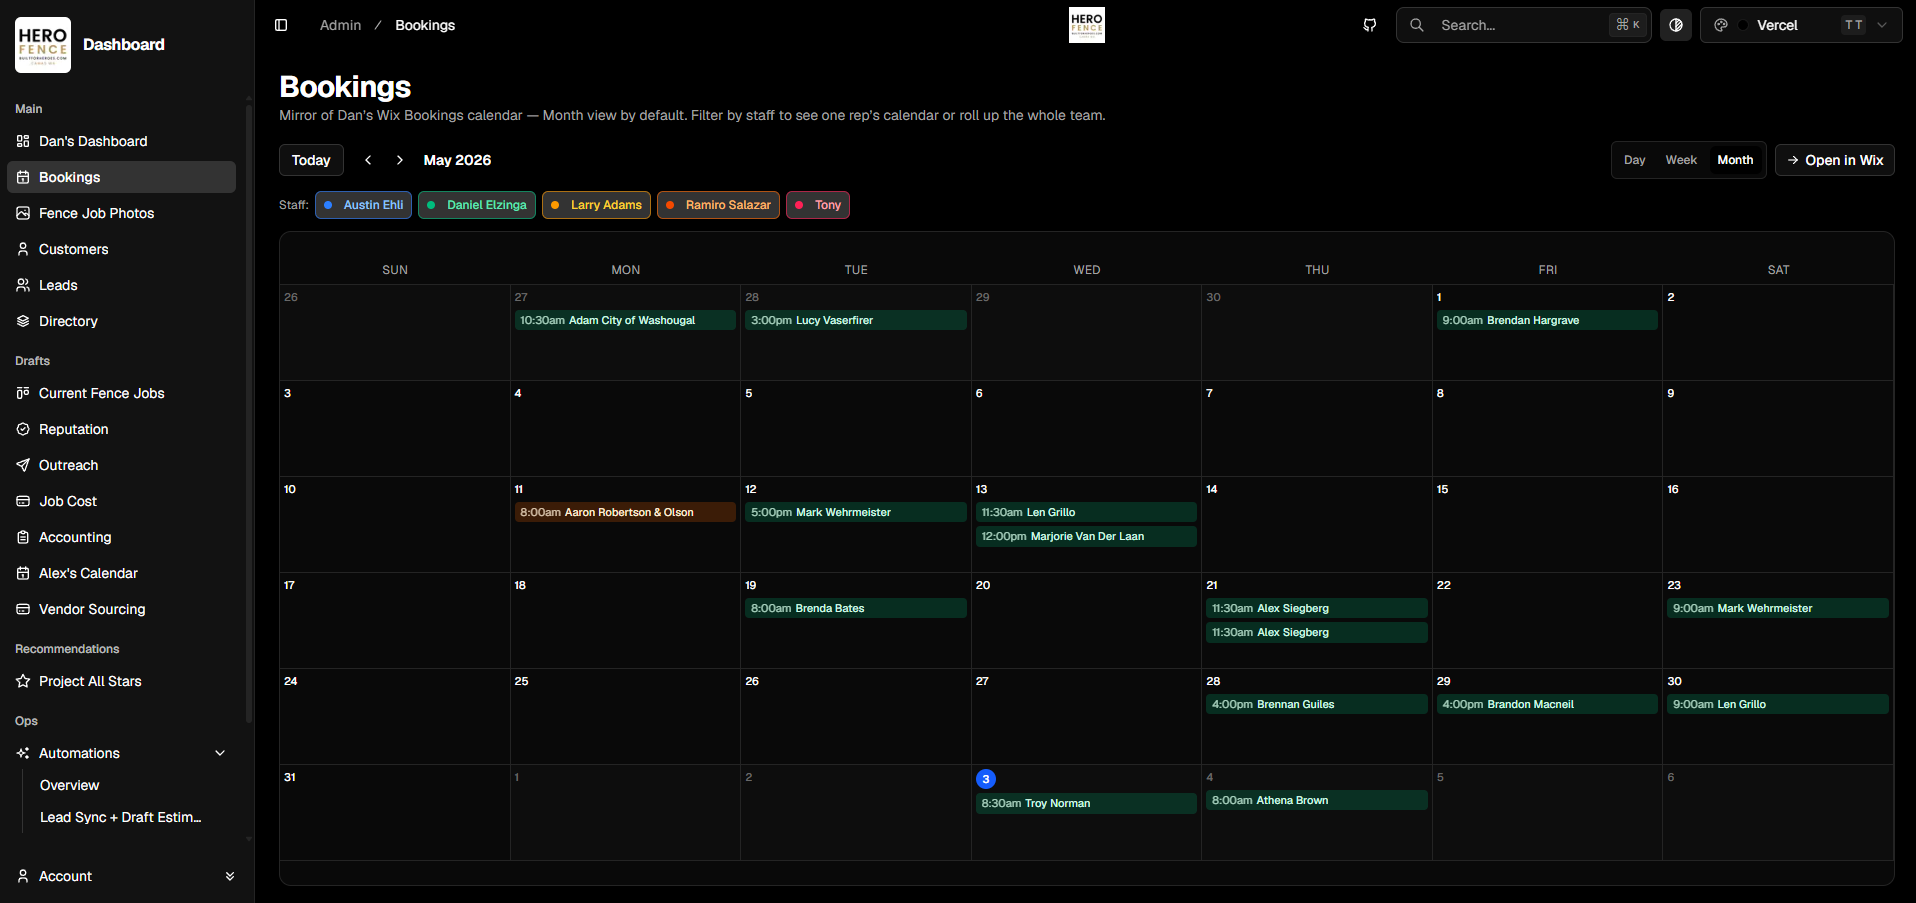Toggle the sidebar panel icon

281,25
